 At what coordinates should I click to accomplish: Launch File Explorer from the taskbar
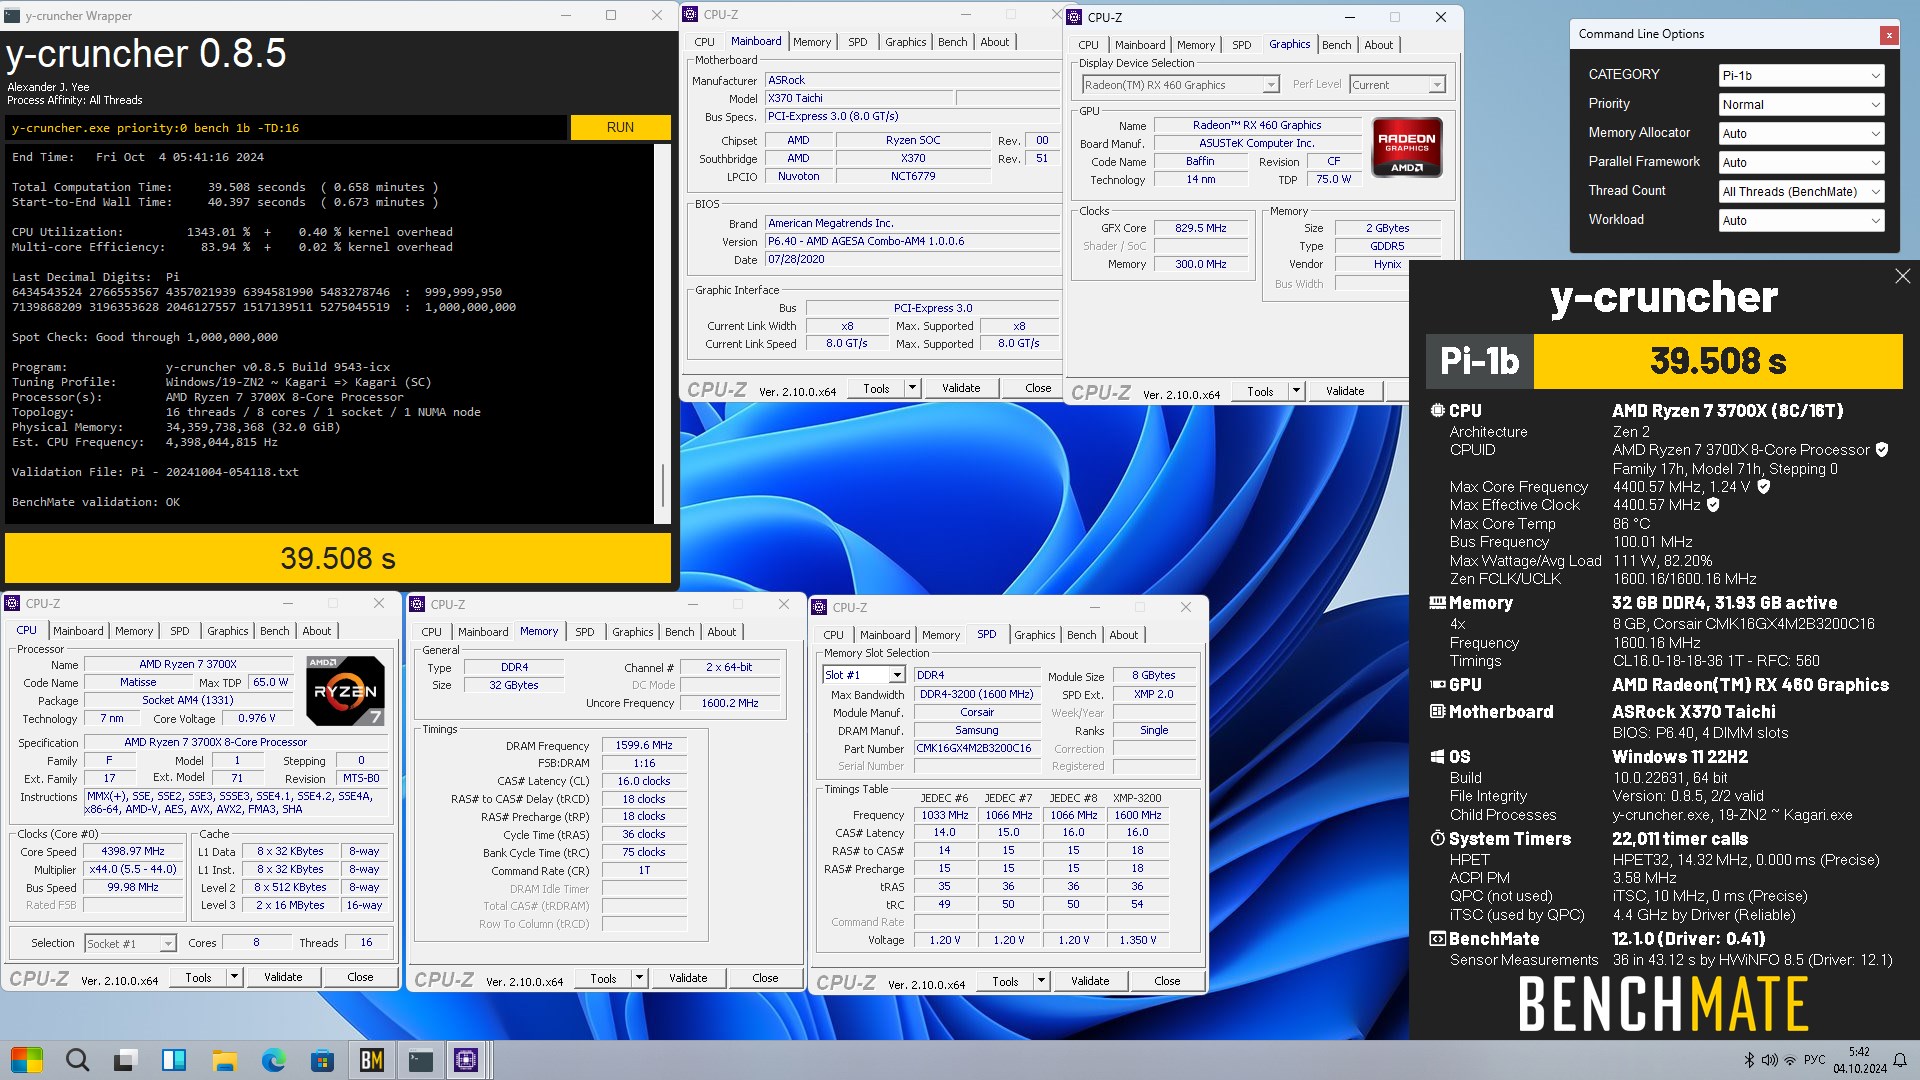pyautogui.click(x=224, y=1060)
